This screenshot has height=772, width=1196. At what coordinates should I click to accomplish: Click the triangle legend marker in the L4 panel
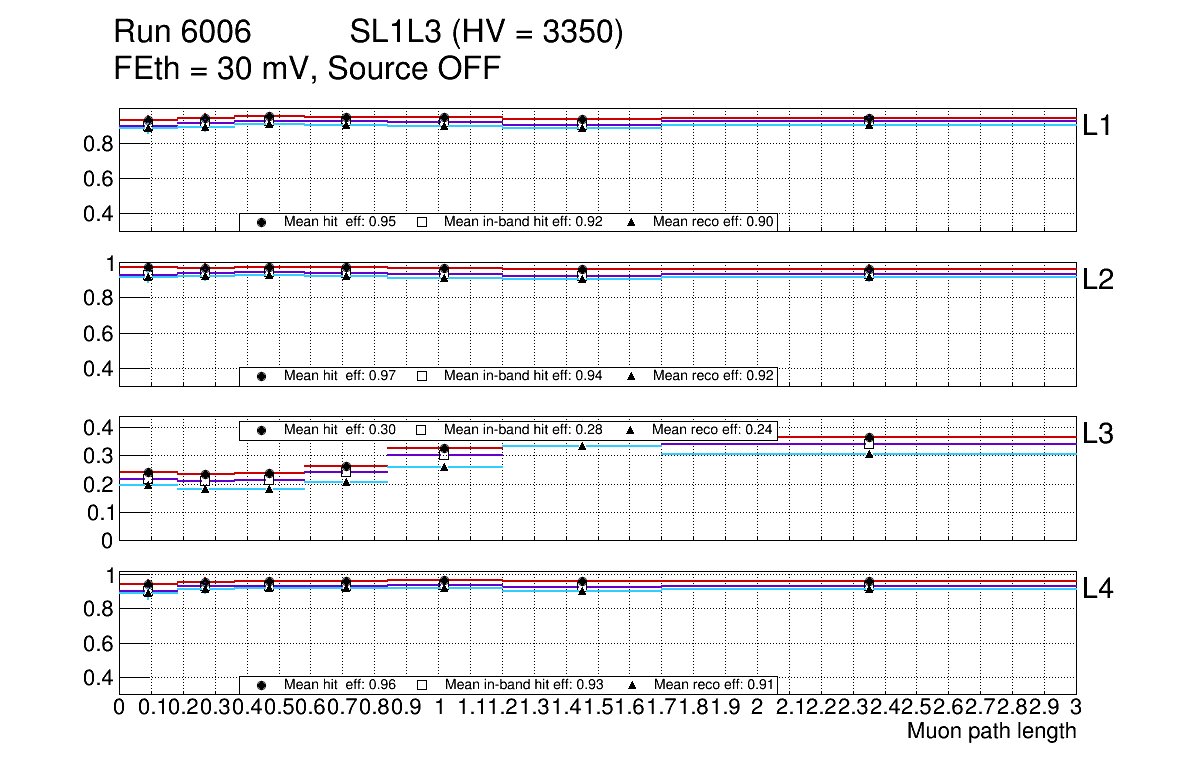coord(631,685)
